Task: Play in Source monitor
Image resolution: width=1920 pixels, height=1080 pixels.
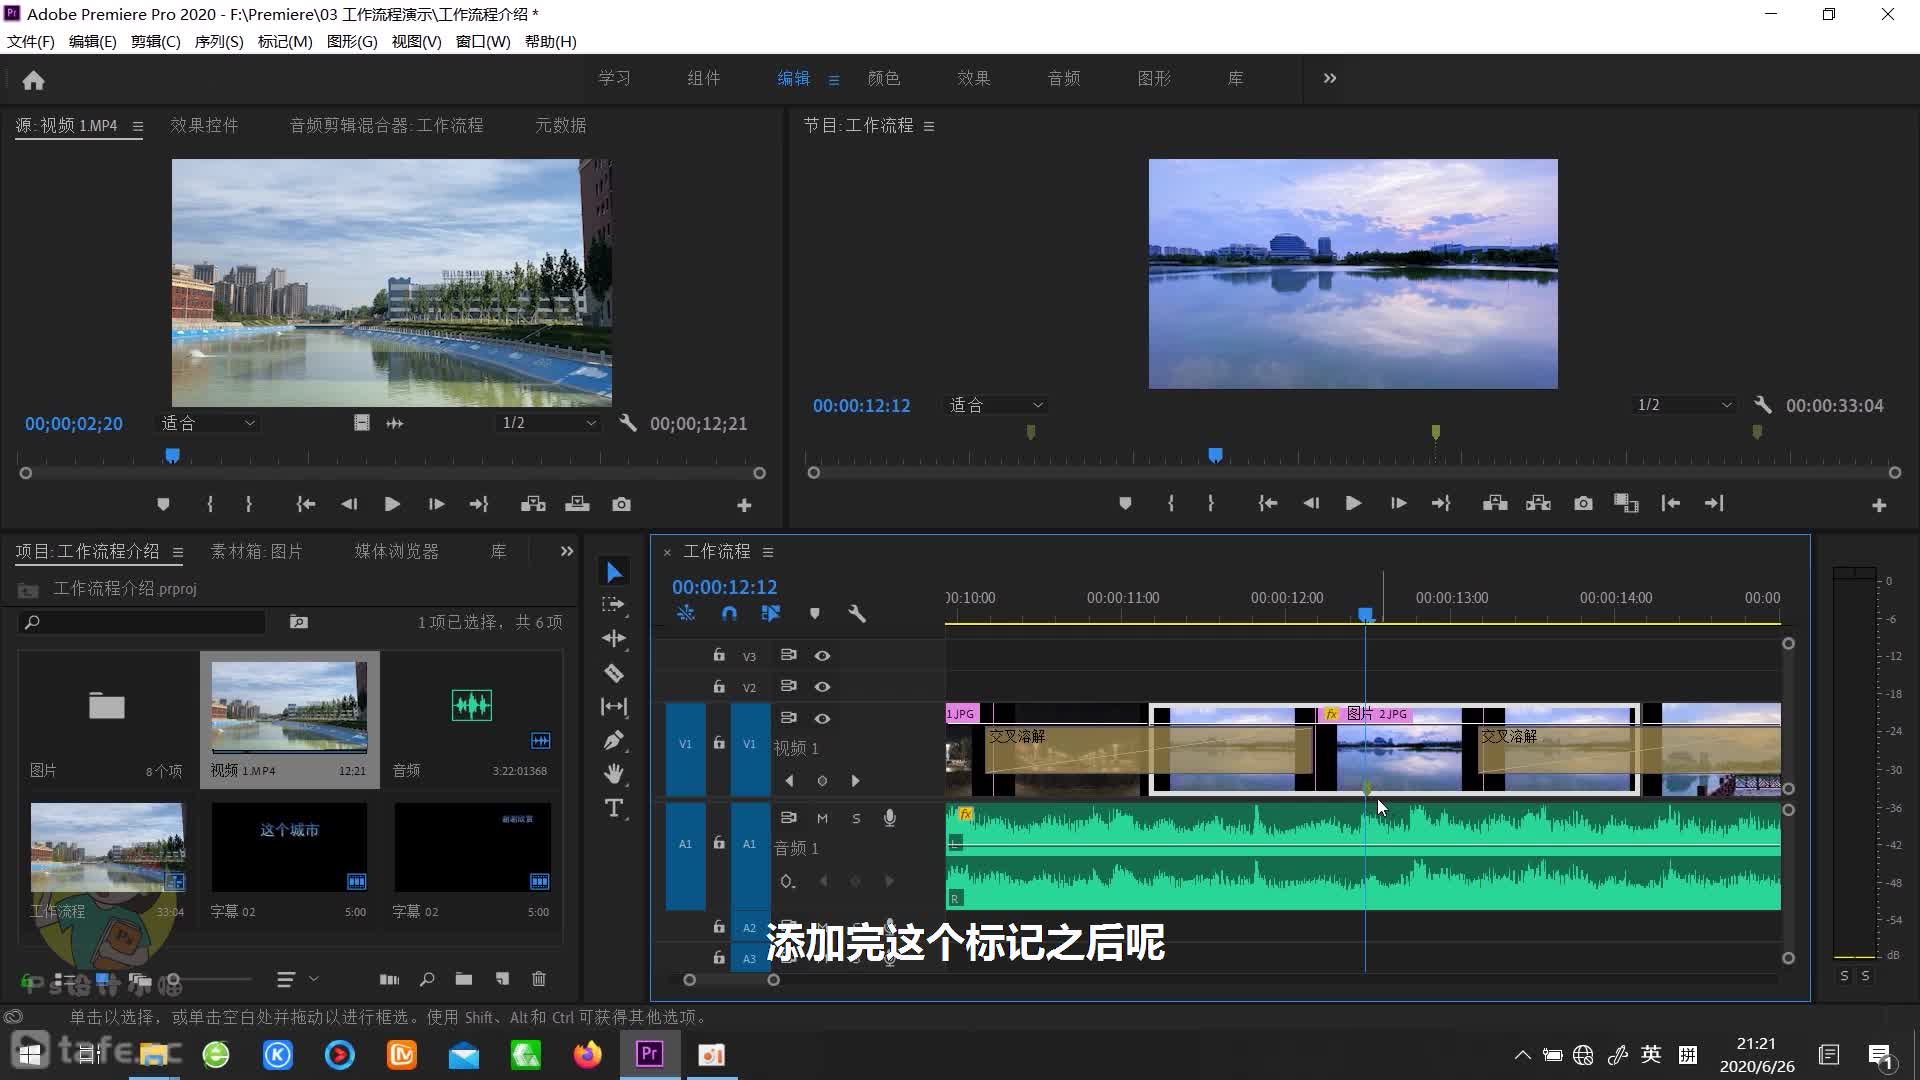Action: [392, 504]
